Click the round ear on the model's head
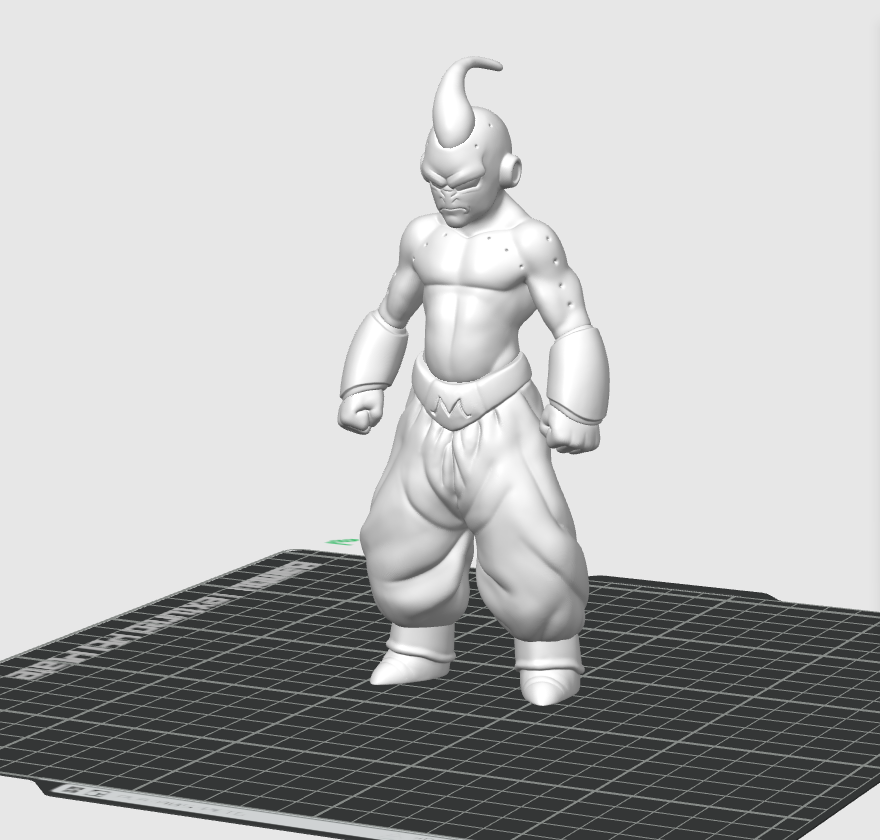The height and width of the screenshot is (840, 880). click(513, 168)
